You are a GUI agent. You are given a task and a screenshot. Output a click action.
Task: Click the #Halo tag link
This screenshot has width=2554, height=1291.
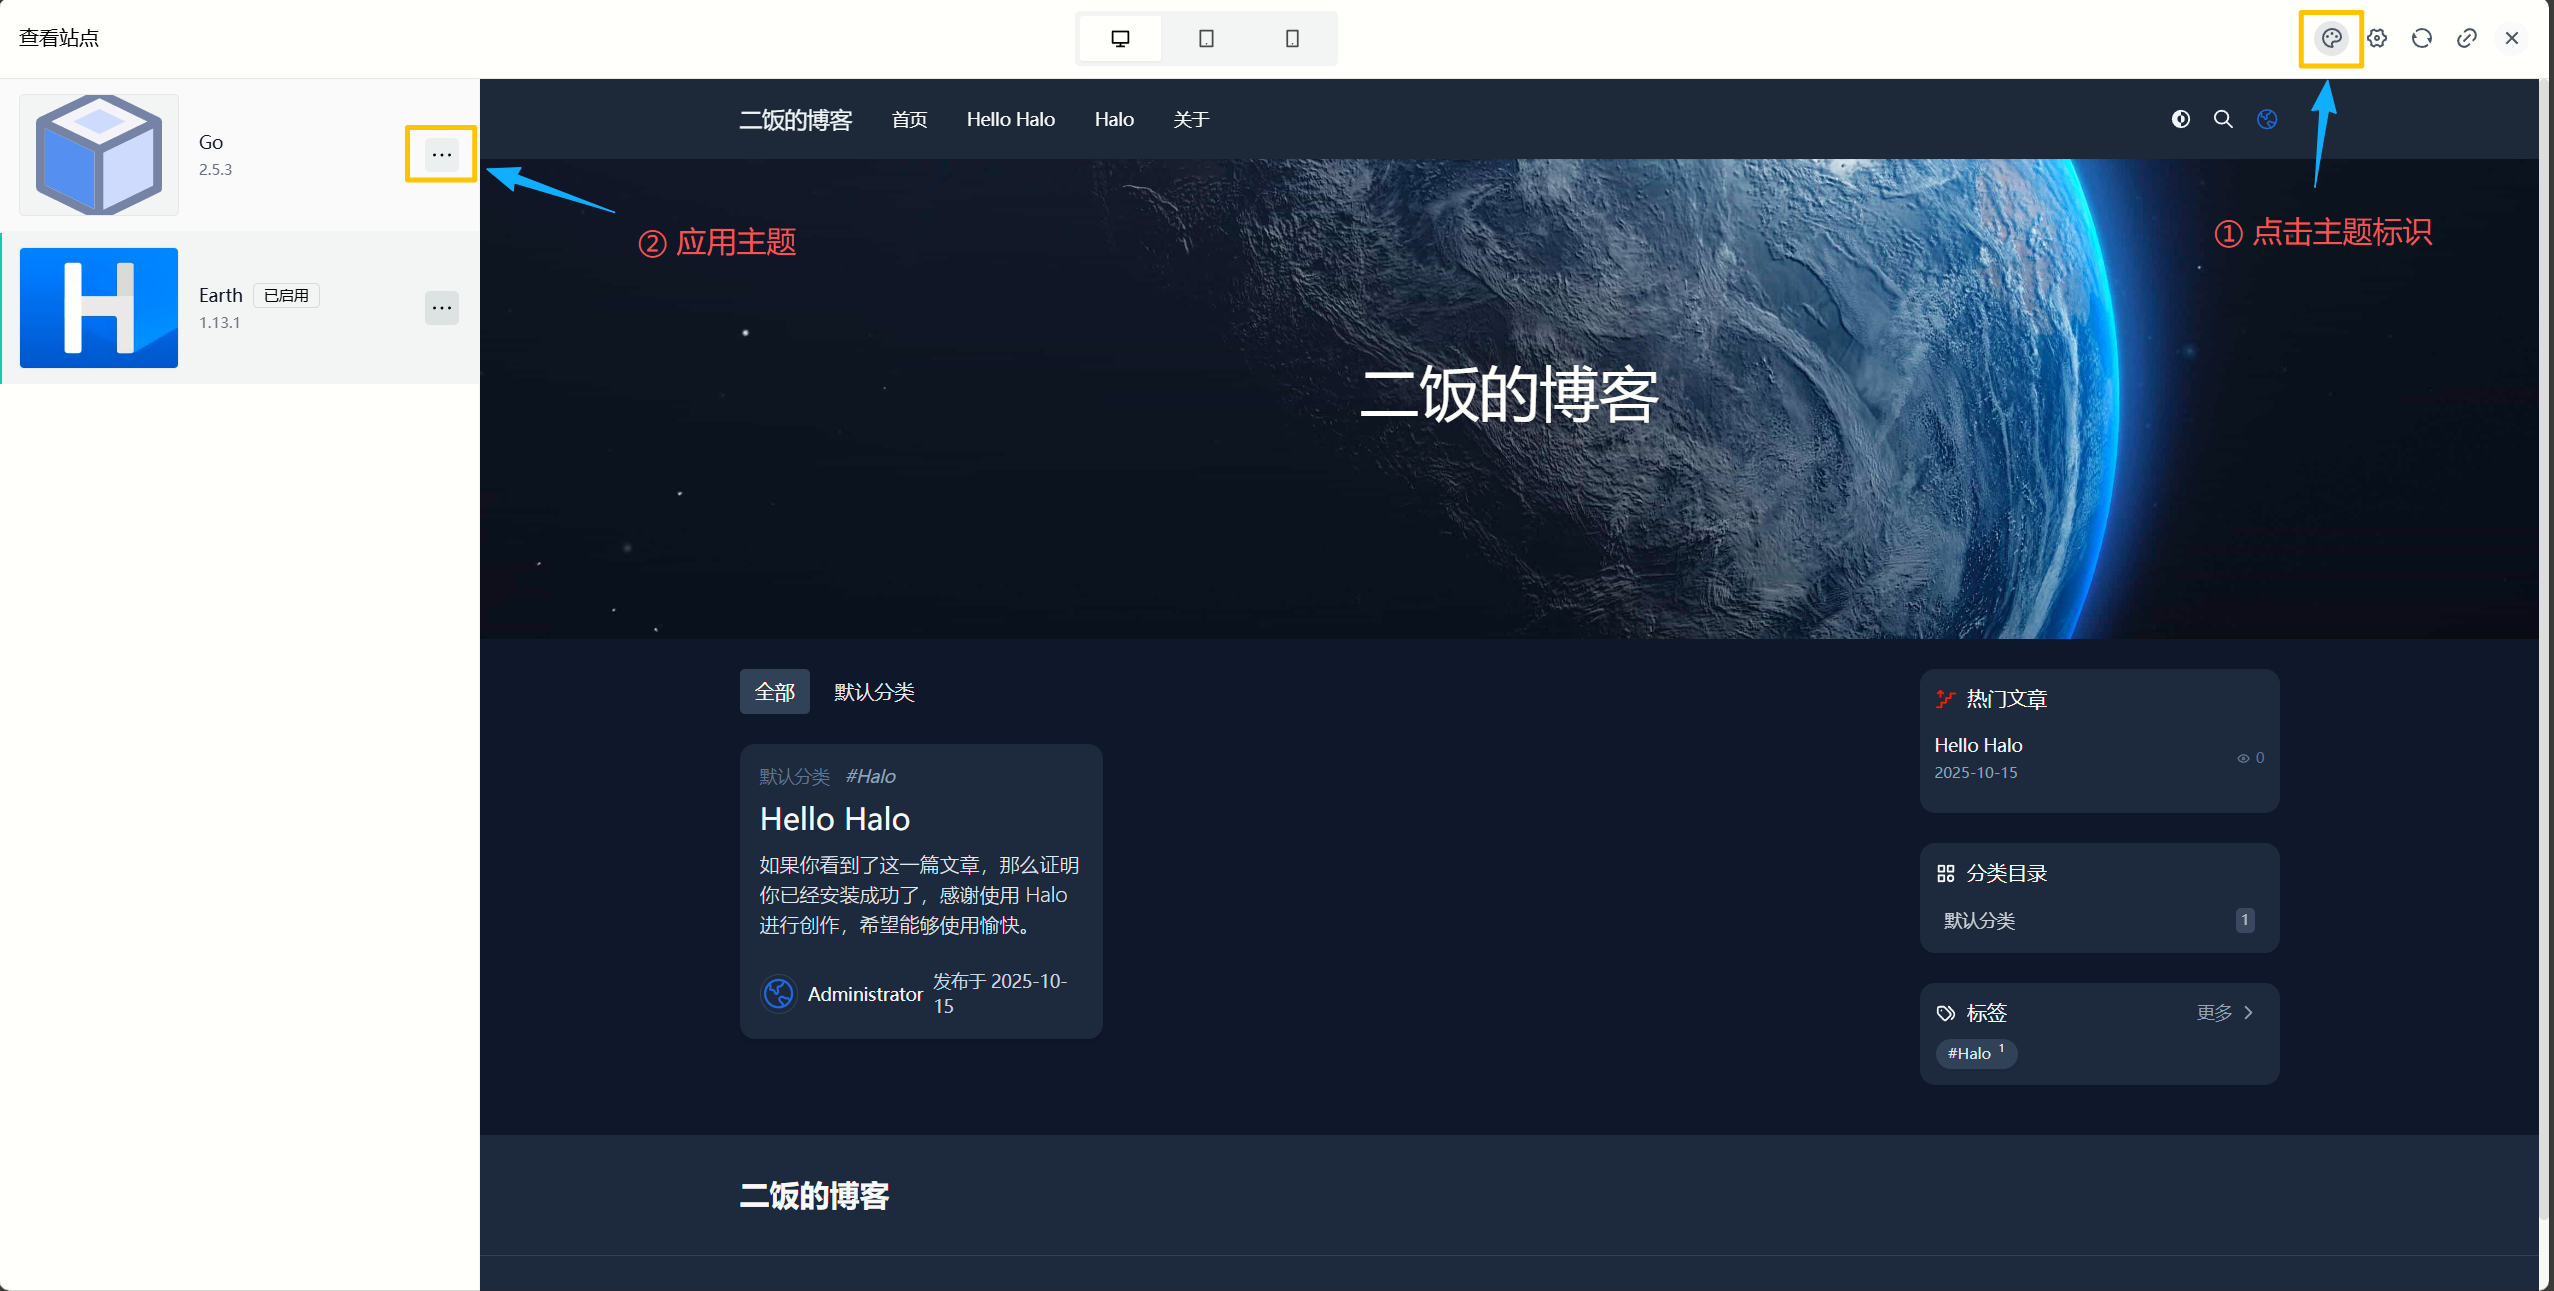(1975, 1053)
